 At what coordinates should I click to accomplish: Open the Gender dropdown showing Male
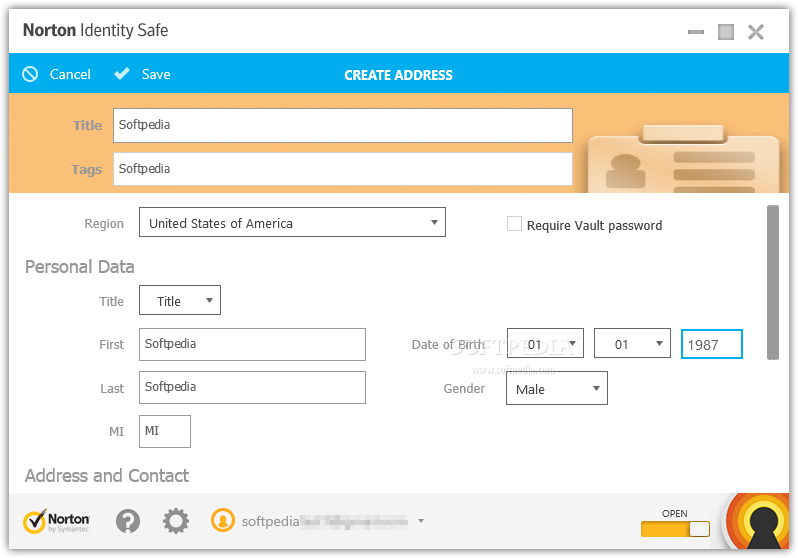(557, 388)
